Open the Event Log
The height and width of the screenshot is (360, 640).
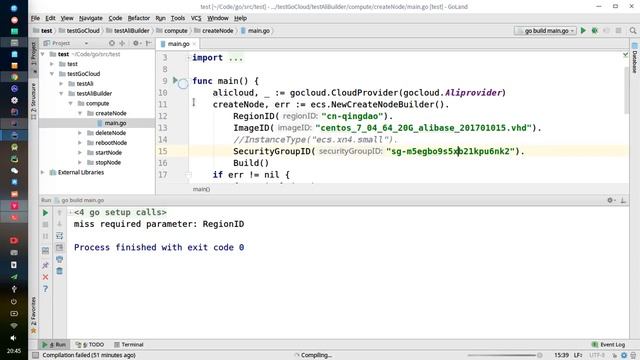tap(609, 344)
